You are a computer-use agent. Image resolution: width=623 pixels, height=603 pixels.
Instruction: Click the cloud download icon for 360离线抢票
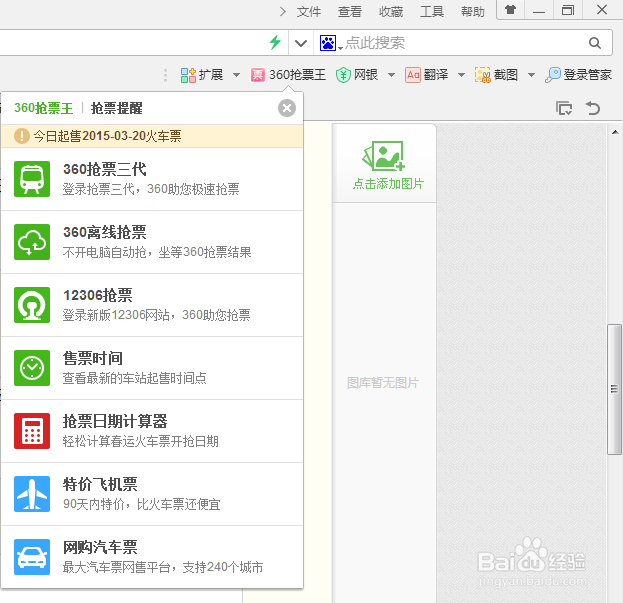[x=32, y=242]
